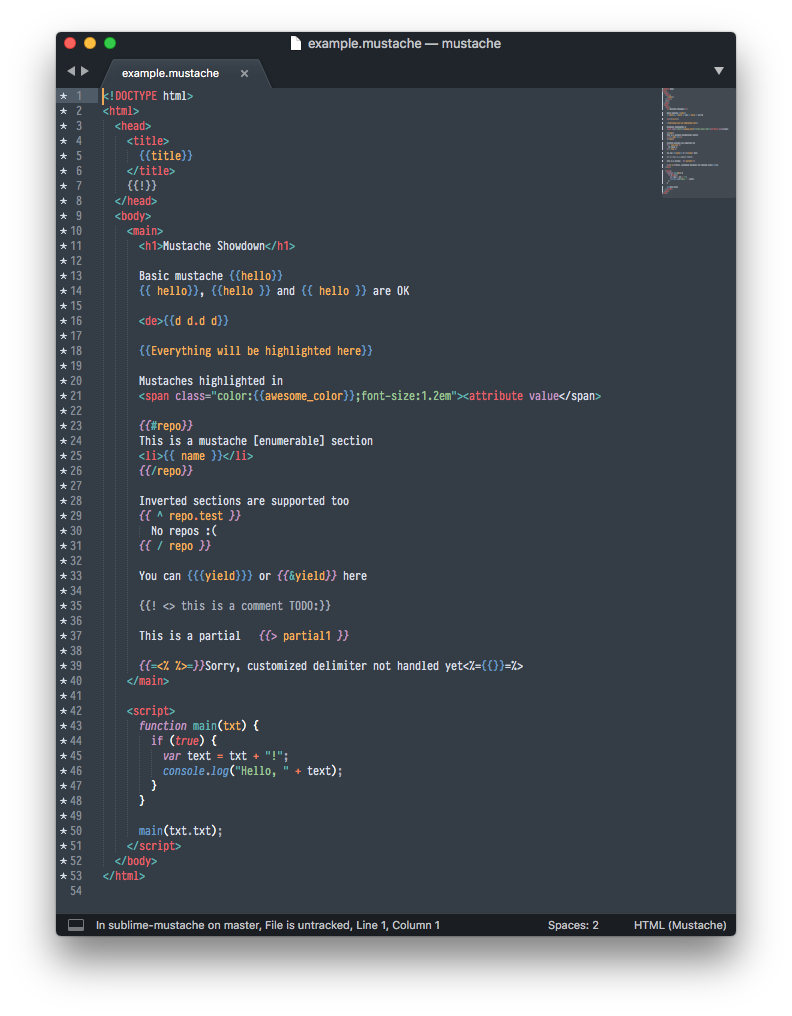Open the HTML (Mustache) syntax selector
792x1016 pixels.
(680, 925)
